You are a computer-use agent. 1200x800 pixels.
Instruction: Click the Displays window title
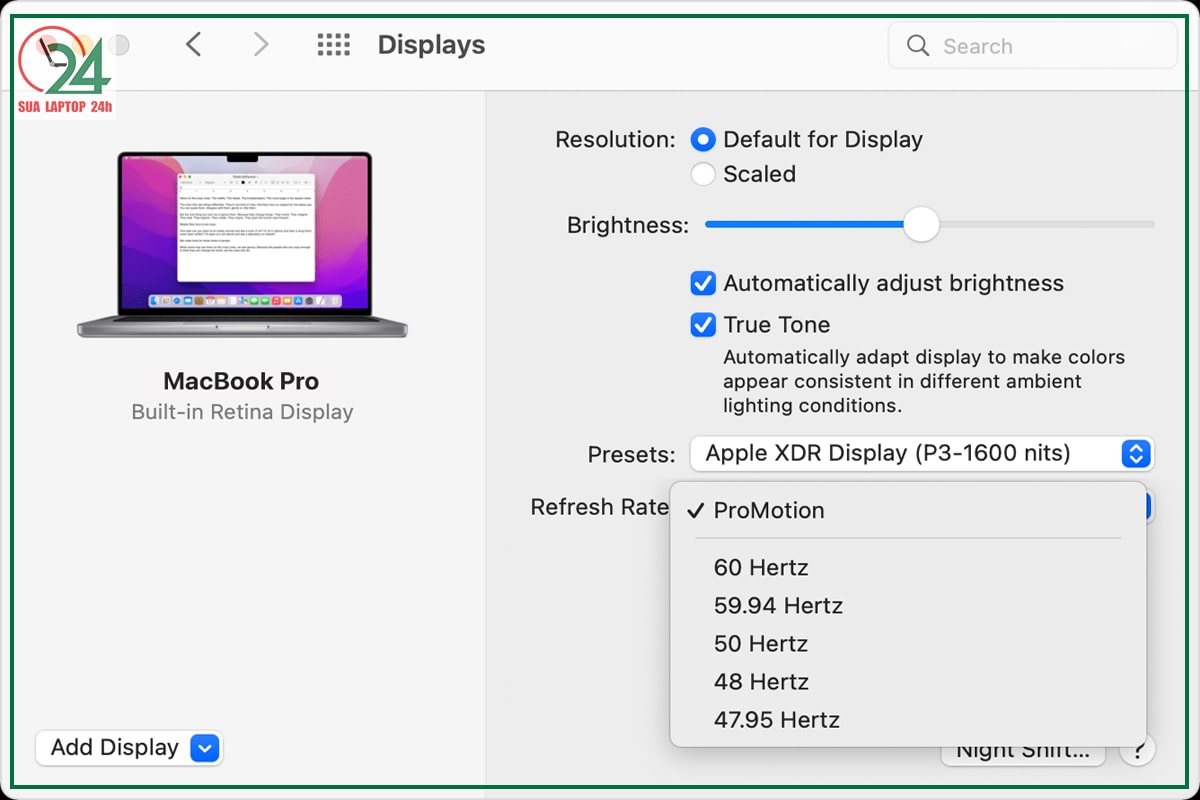point(431,45)
